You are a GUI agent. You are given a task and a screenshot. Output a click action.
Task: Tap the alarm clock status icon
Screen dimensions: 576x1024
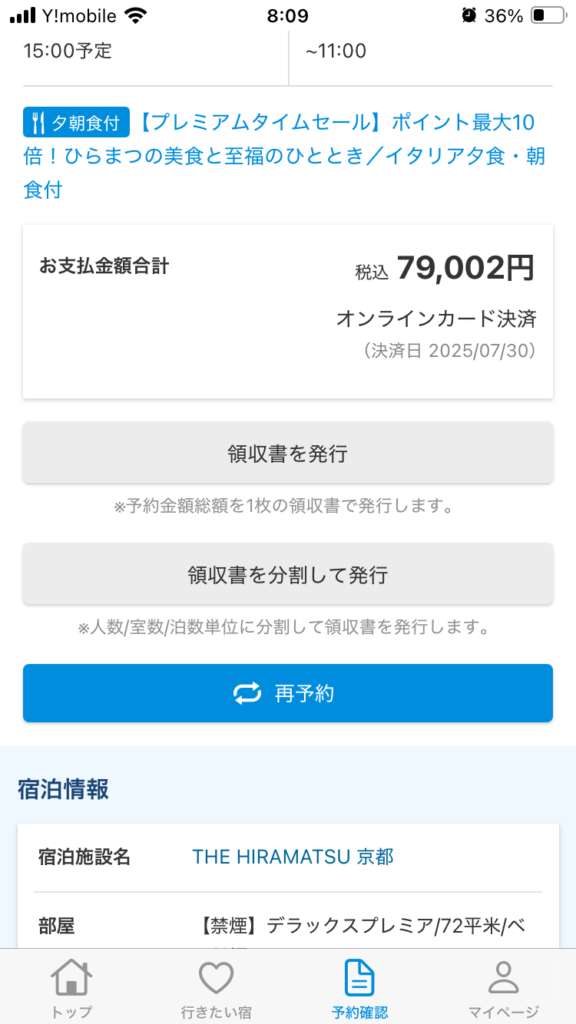pos(468,16)
